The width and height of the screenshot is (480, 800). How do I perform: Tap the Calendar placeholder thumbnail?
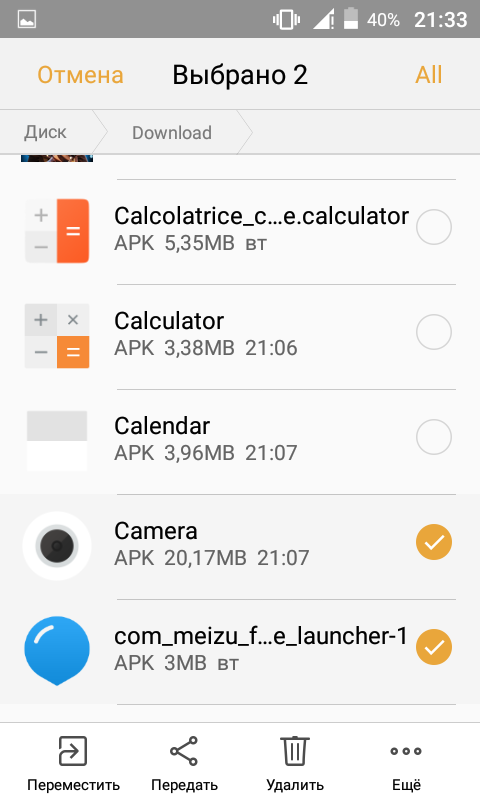[57, 441]
